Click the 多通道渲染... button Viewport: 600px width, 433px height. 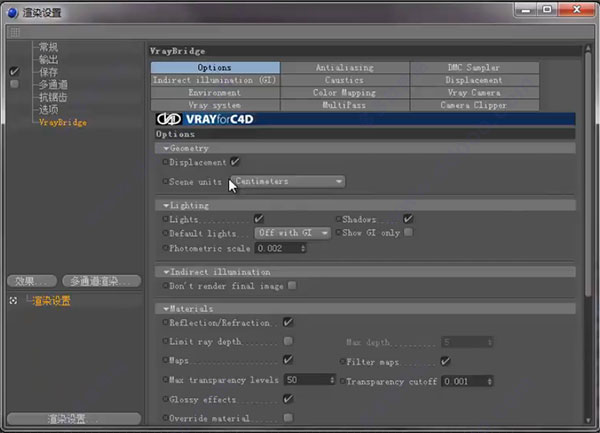[x=101, y=282]
